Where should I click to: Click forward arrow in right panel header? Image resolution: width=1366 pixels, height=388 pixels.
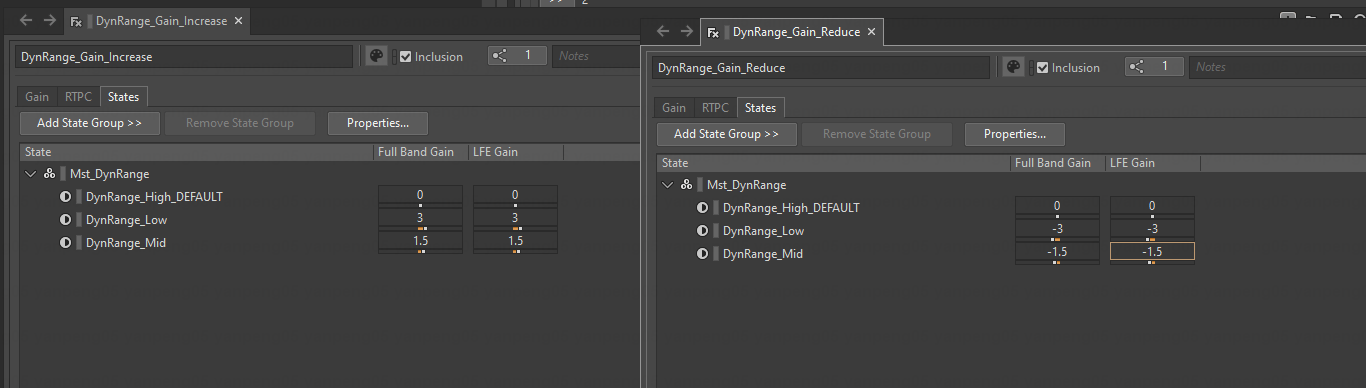point(686,31)
